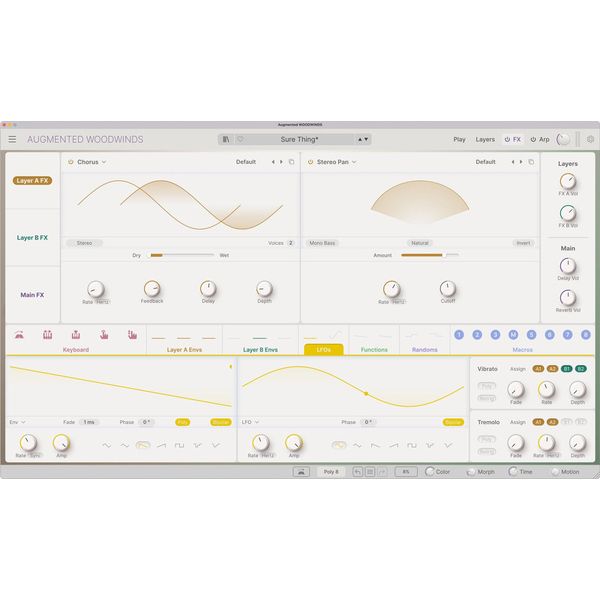Open the Natural pan mode selector

(419, 243)
